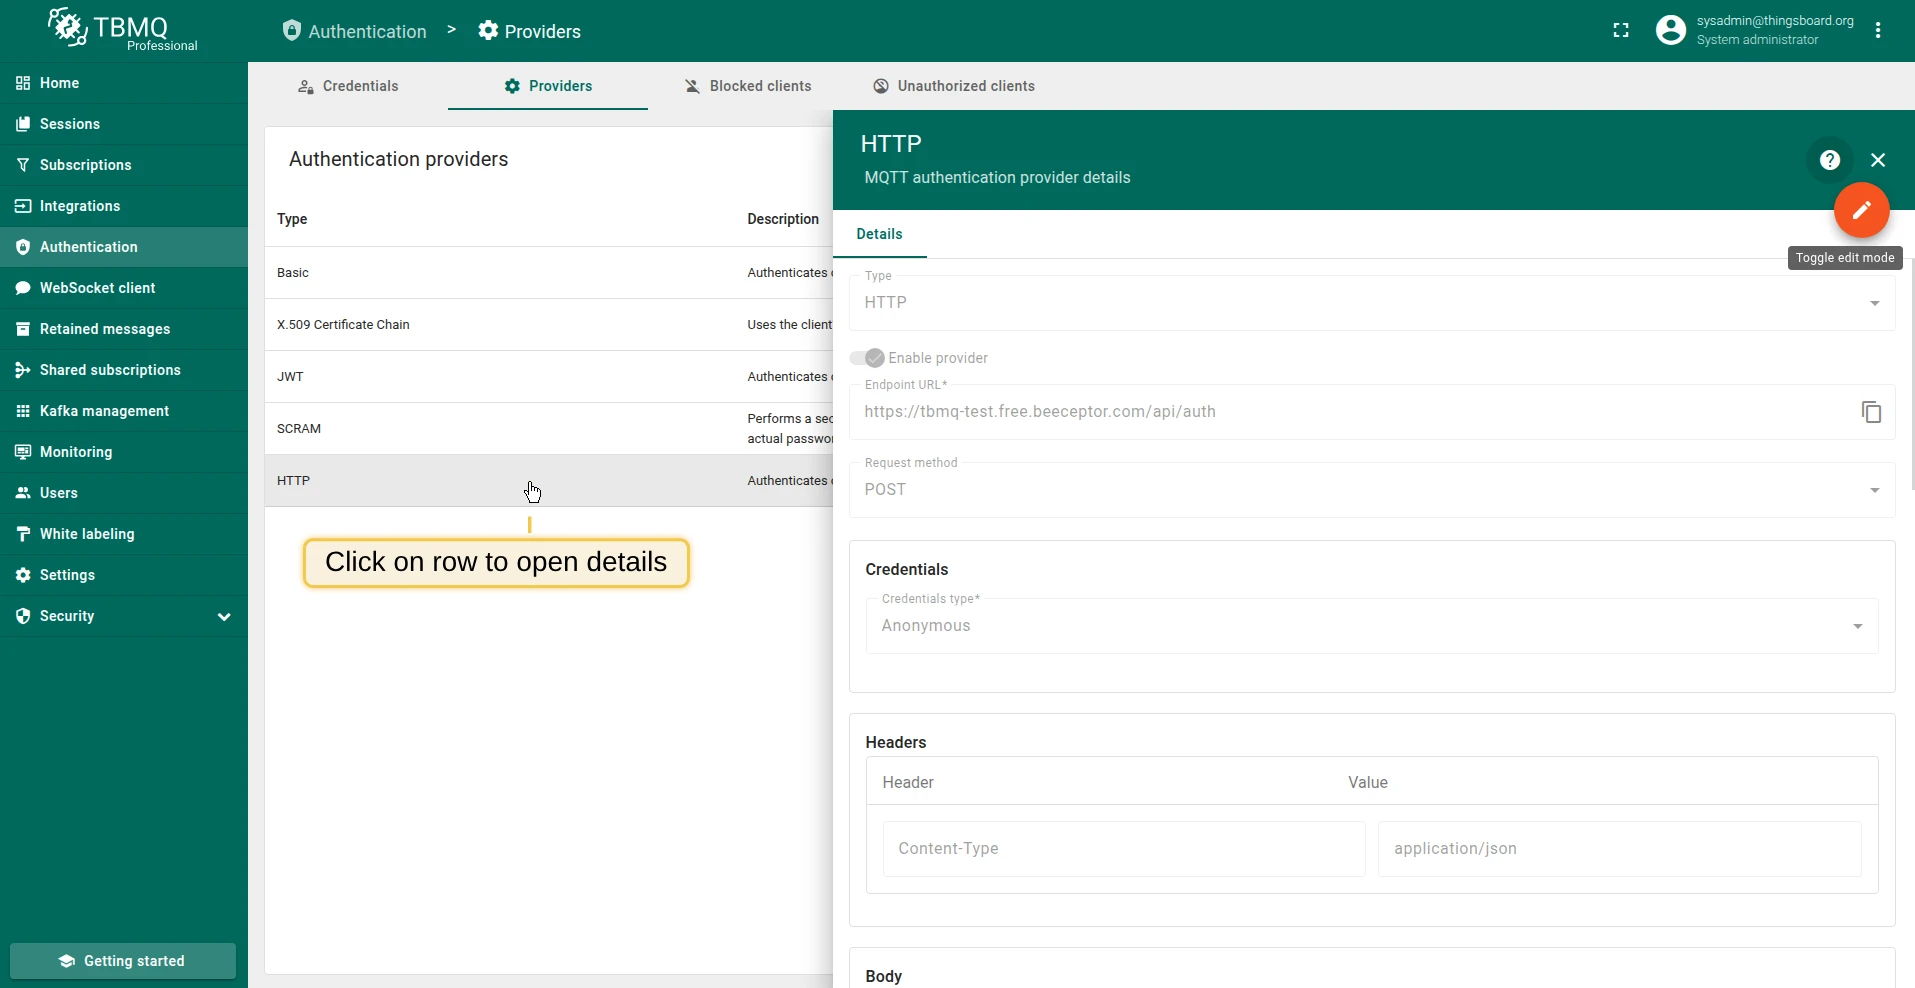Click the Providers breadcrumb

click(530, 31)
